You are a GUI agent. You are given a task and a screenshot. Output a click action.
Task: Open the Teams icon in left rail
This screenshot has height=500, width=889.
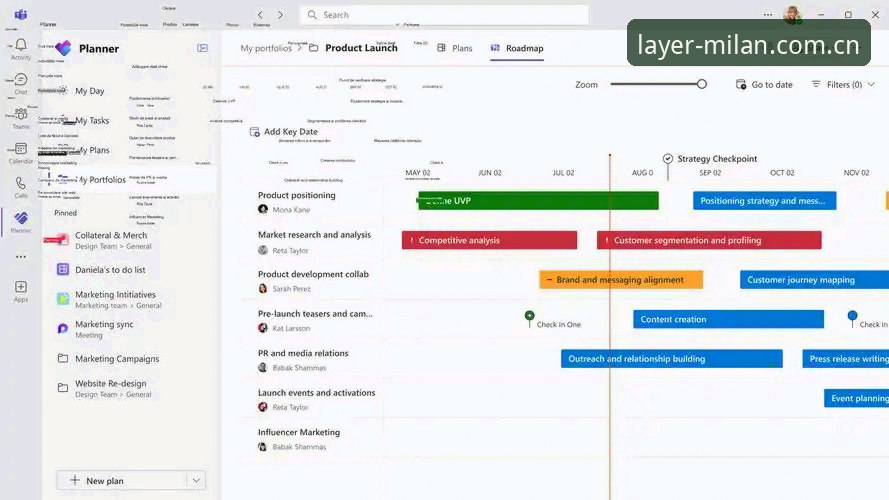pyautogui.click(x=21, y=114)
